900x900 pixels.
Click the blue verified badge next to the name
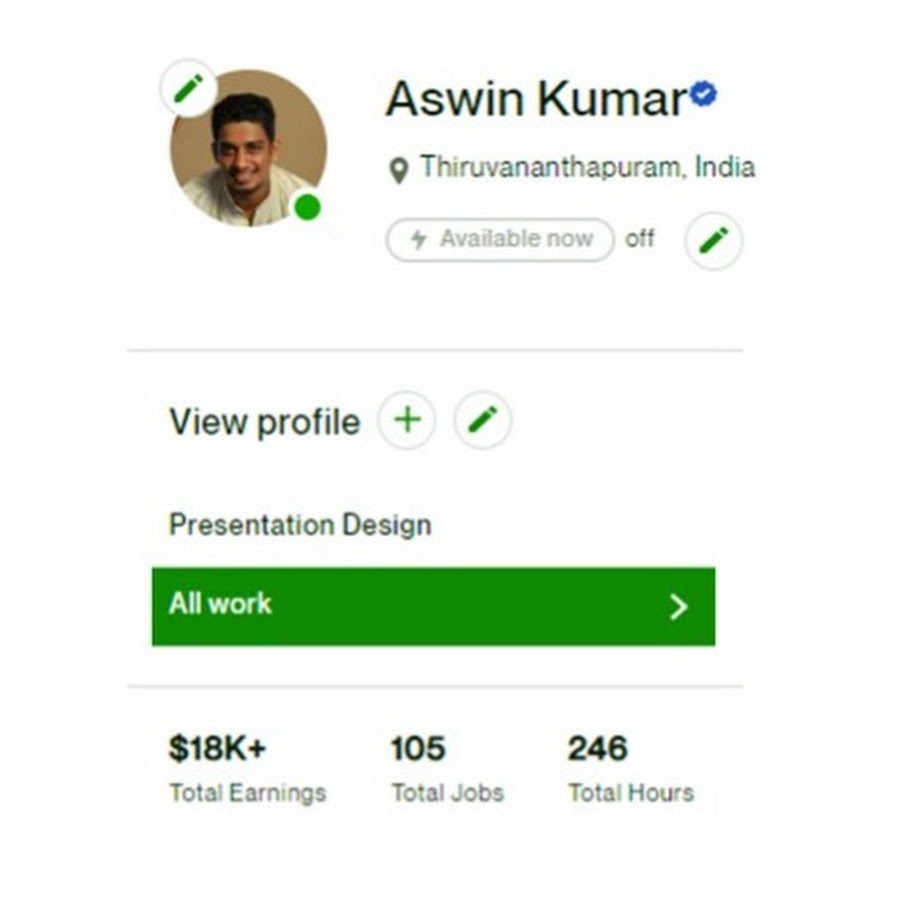coord(703,94)
